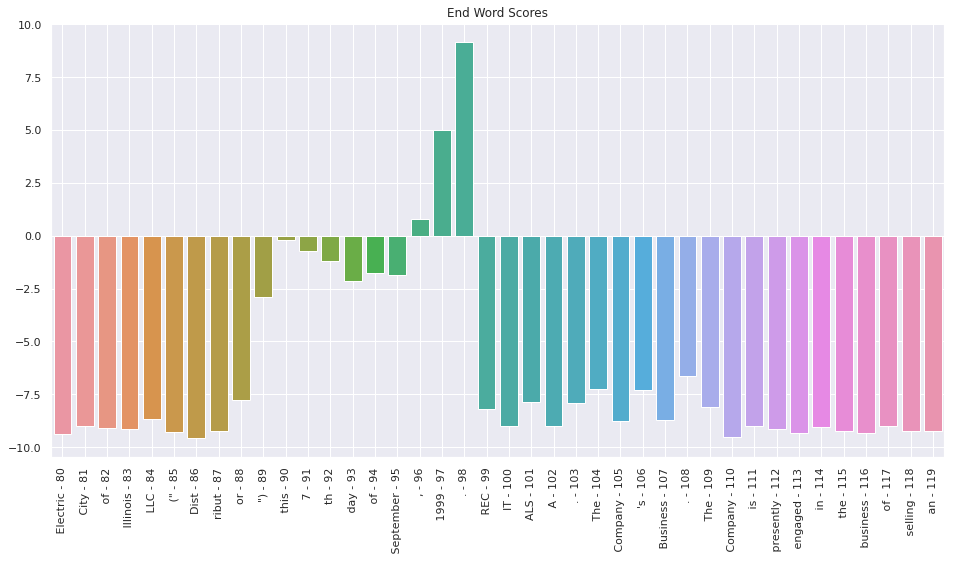The height and width of the screenshot is (562, 962).
Task: Click the pink Electric - 80 bar
Action: point(63,335)
